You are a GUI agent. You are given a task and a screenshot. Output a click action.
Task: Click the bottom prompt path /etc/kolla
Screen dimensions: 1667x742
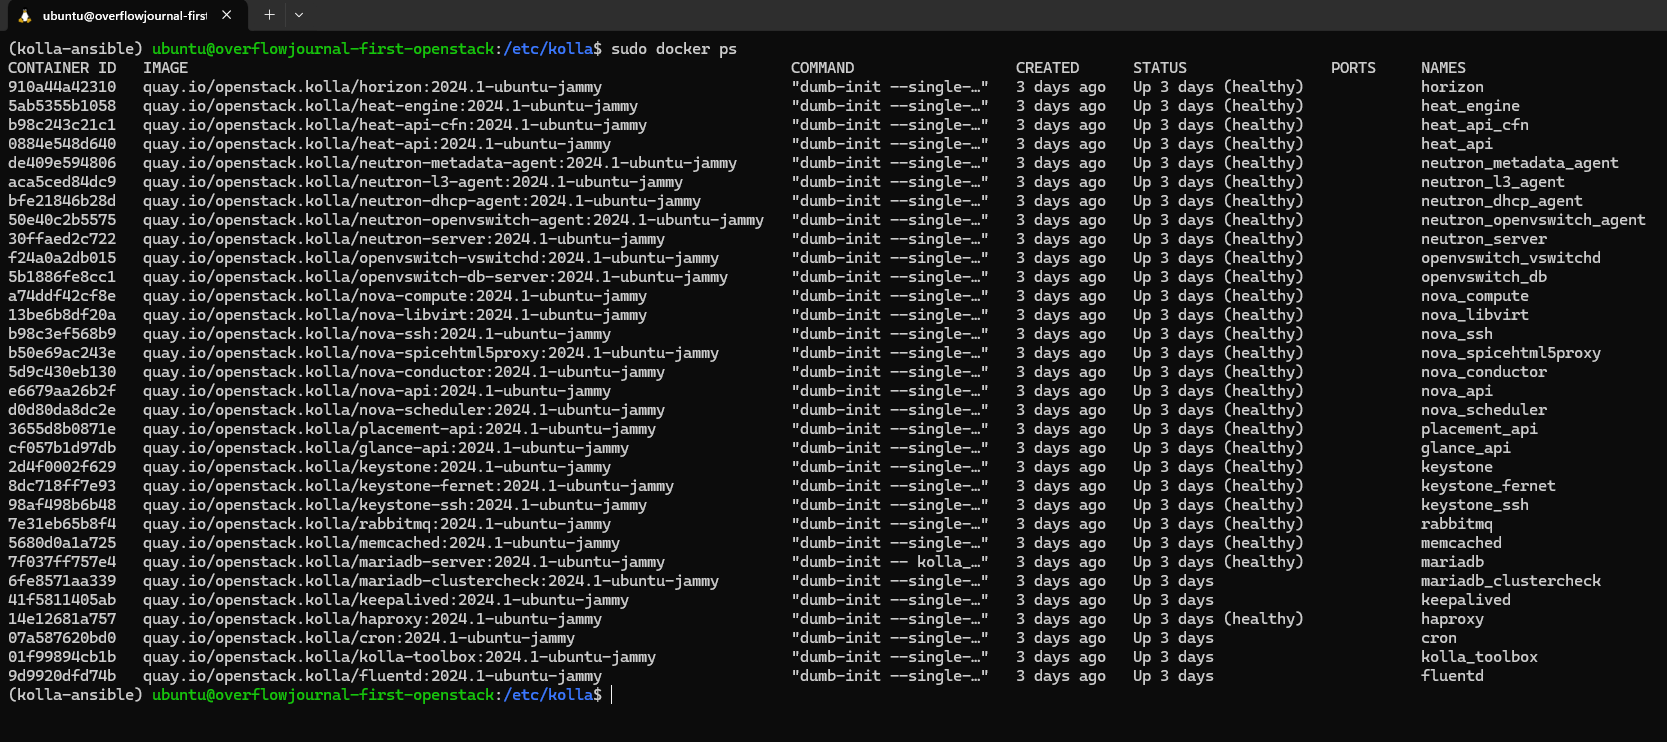point(548,695)
